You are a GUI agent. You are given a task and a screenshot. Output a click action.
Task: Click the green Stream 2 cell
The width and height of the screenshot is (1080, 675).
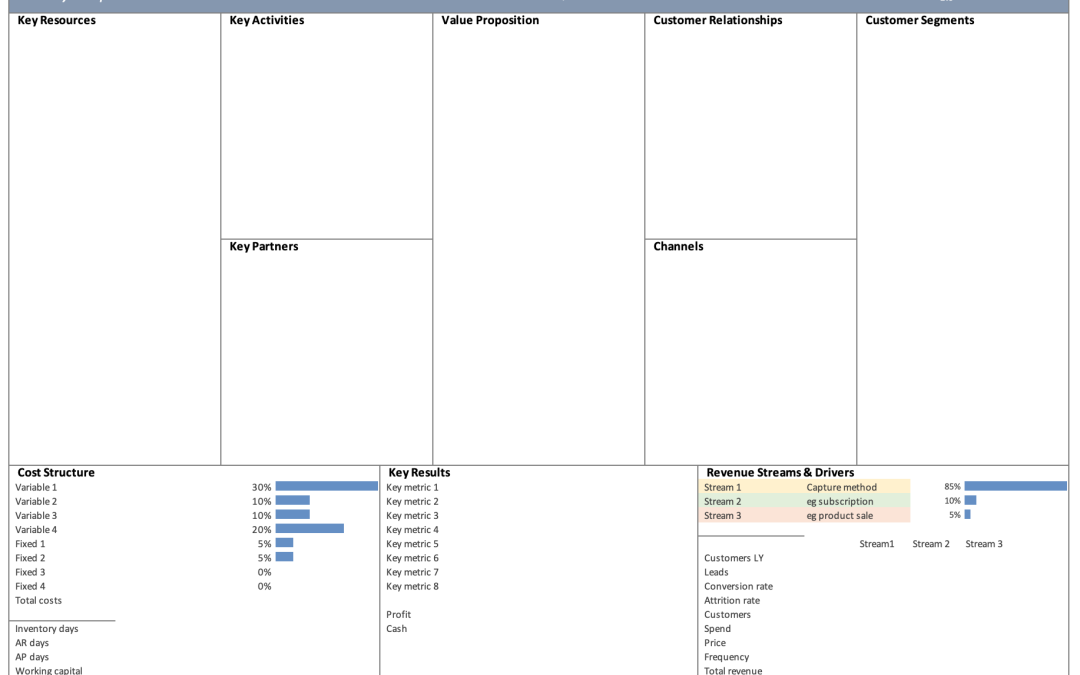[x=723, y=501]
